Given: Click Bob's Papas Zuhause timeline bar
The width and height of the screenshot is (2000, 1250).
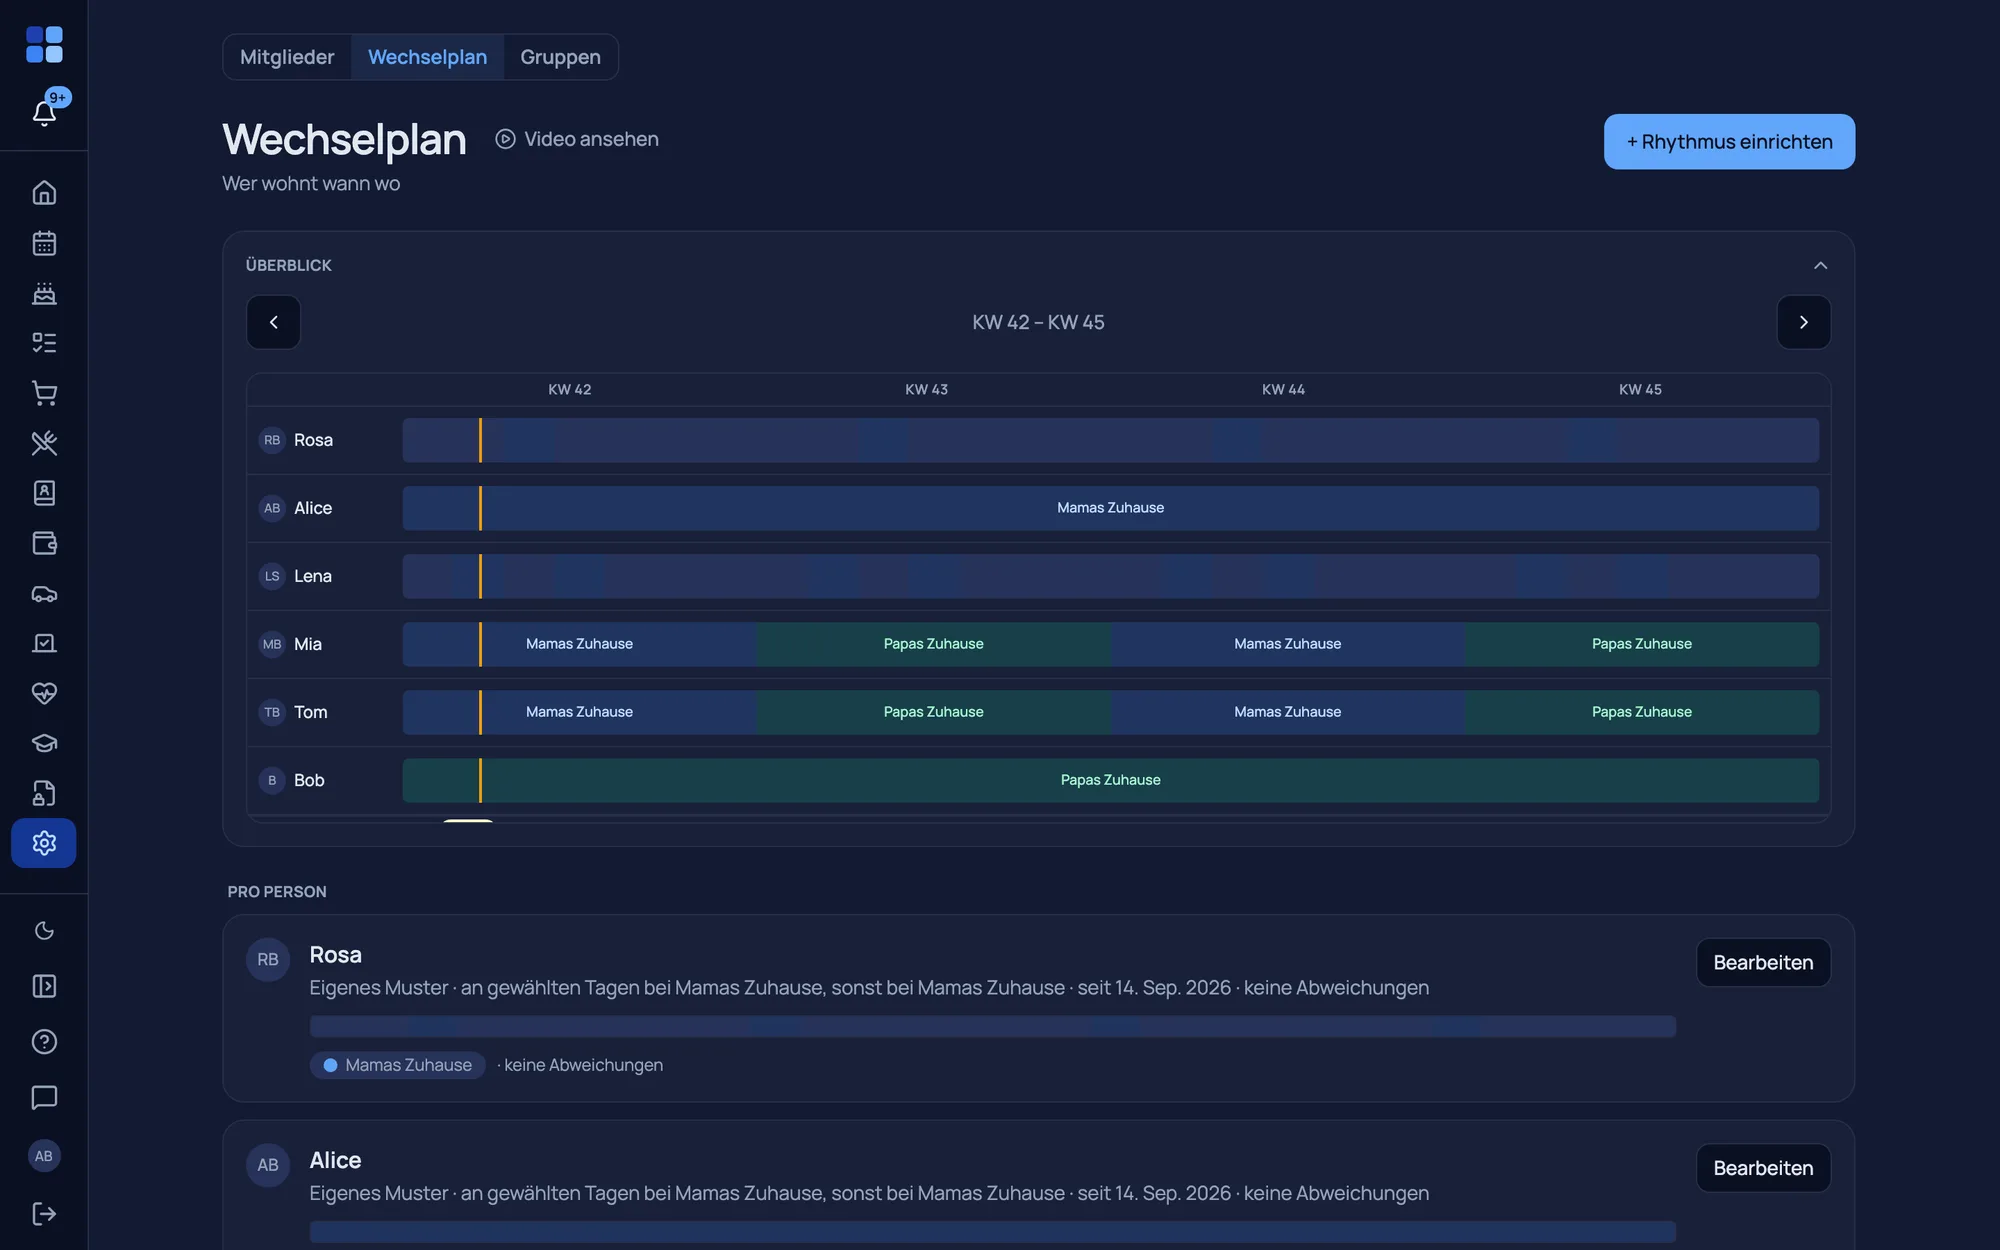Looking at the screenshot, I should pyautogui.click(x=1110, y=780).
